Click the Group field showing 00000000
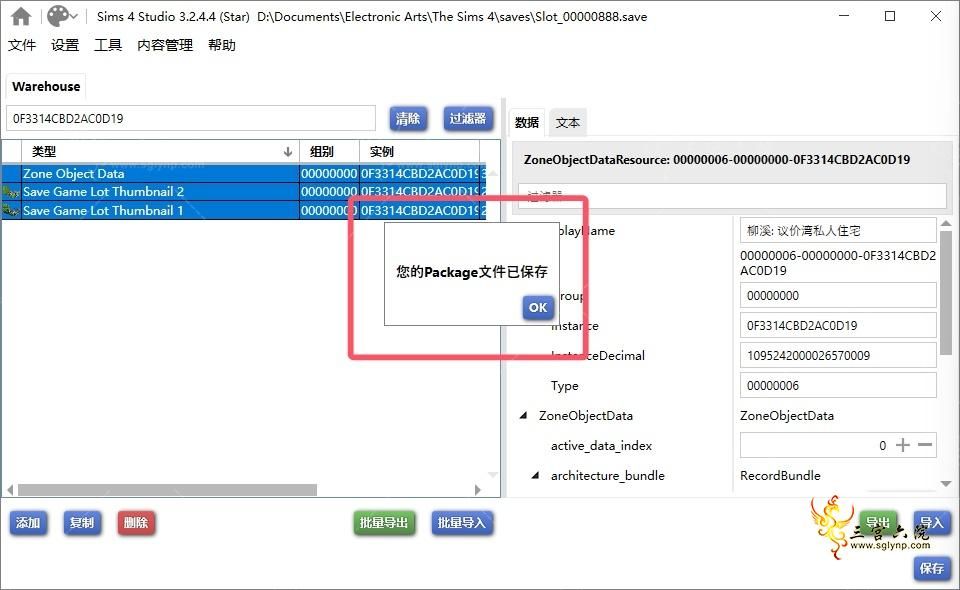The image size is (960, 590). pyautogui.click(x=838, y=295)
